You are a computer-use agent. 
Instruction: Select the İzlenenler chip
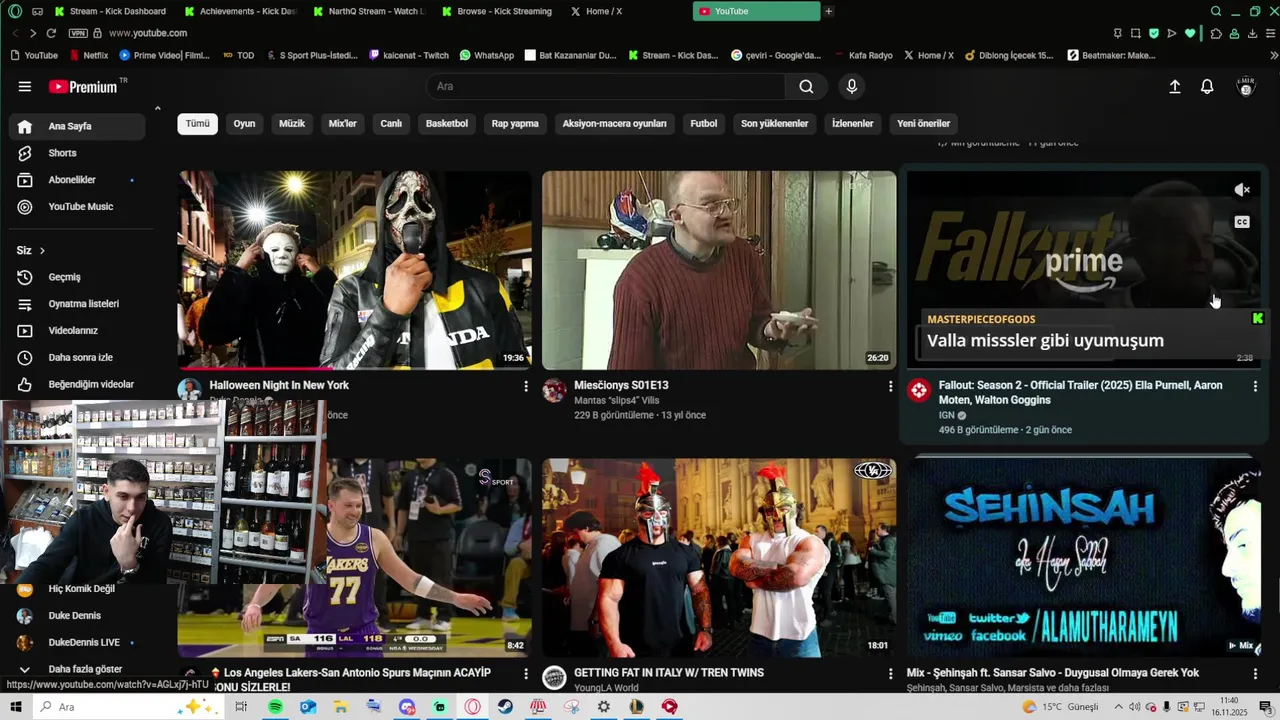coord(853,124)
